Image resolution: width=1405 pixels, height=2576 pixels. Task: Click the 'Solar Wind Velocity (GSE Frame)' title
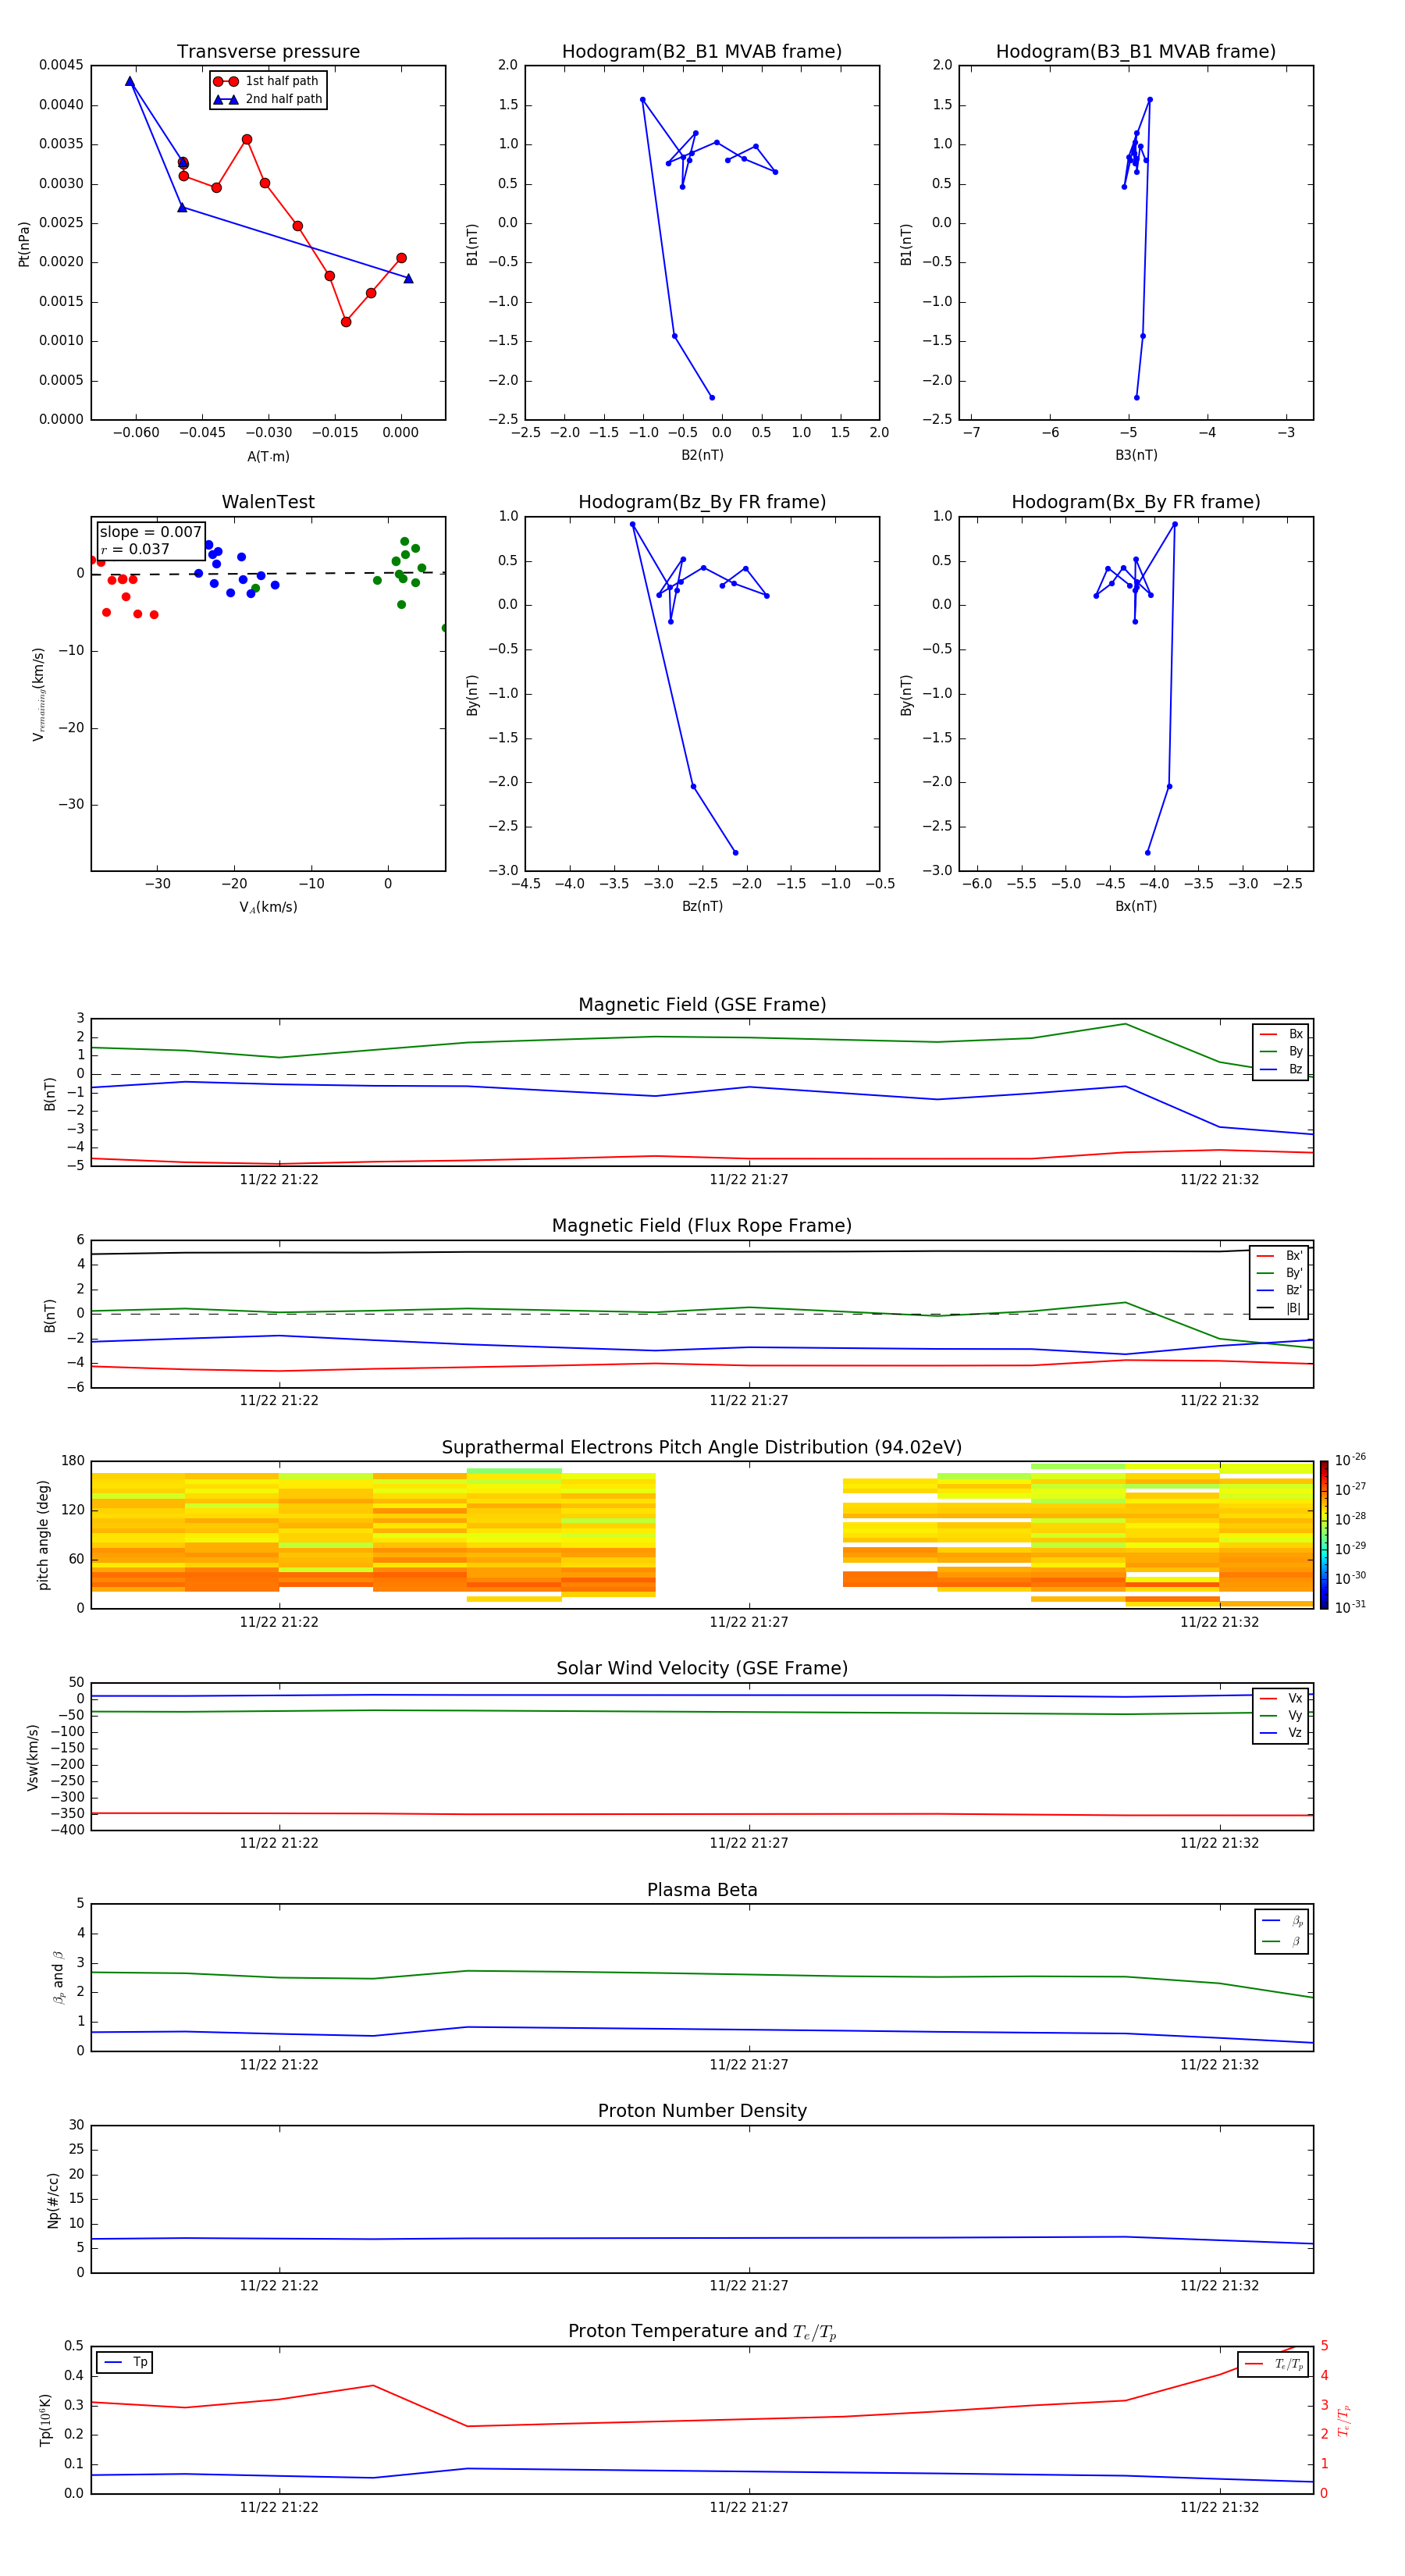tap(702, 1668)
